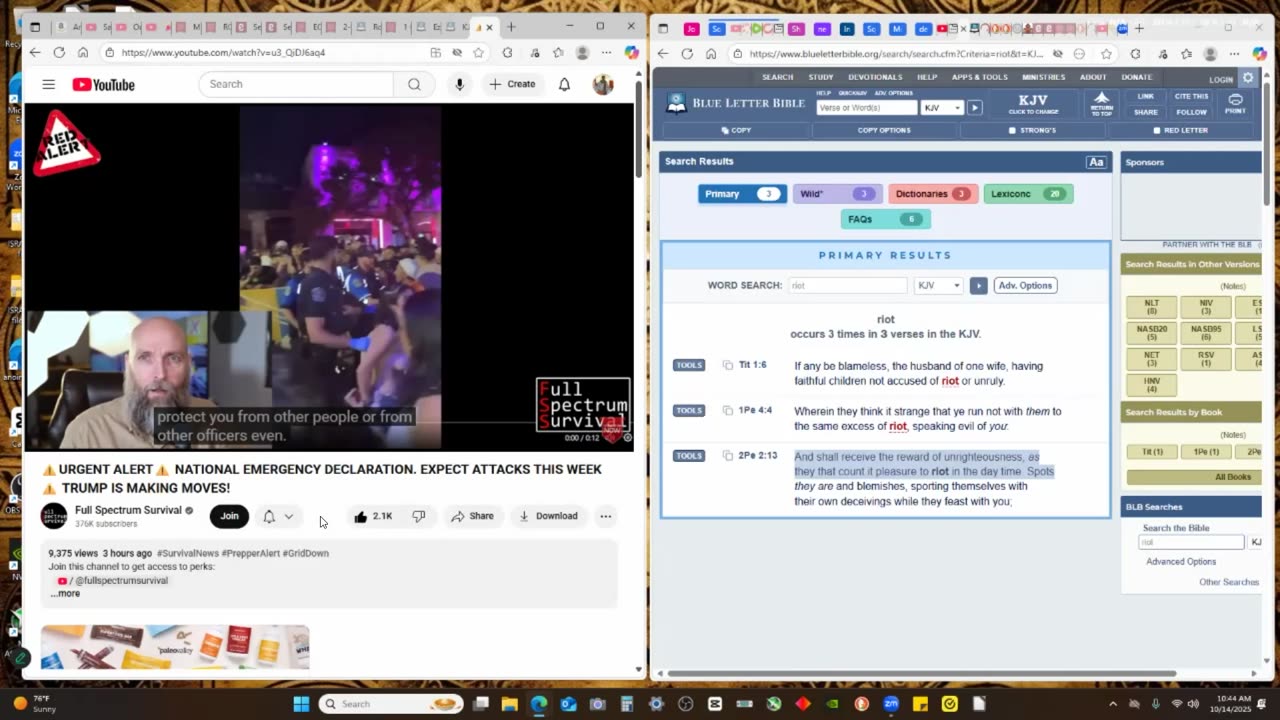The height and width of the screenshot is (720, 1280).
Task: Click the YouTube page vertical scrollbar
Action: [640, 130]
